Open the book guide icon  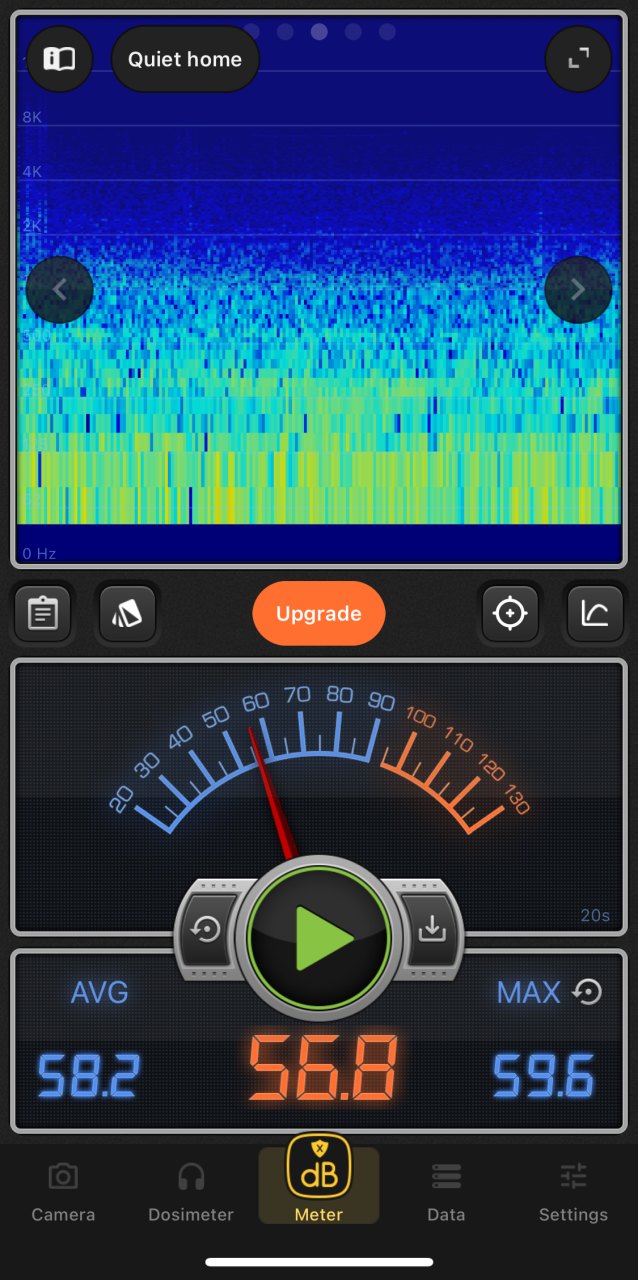pos(59,59)
